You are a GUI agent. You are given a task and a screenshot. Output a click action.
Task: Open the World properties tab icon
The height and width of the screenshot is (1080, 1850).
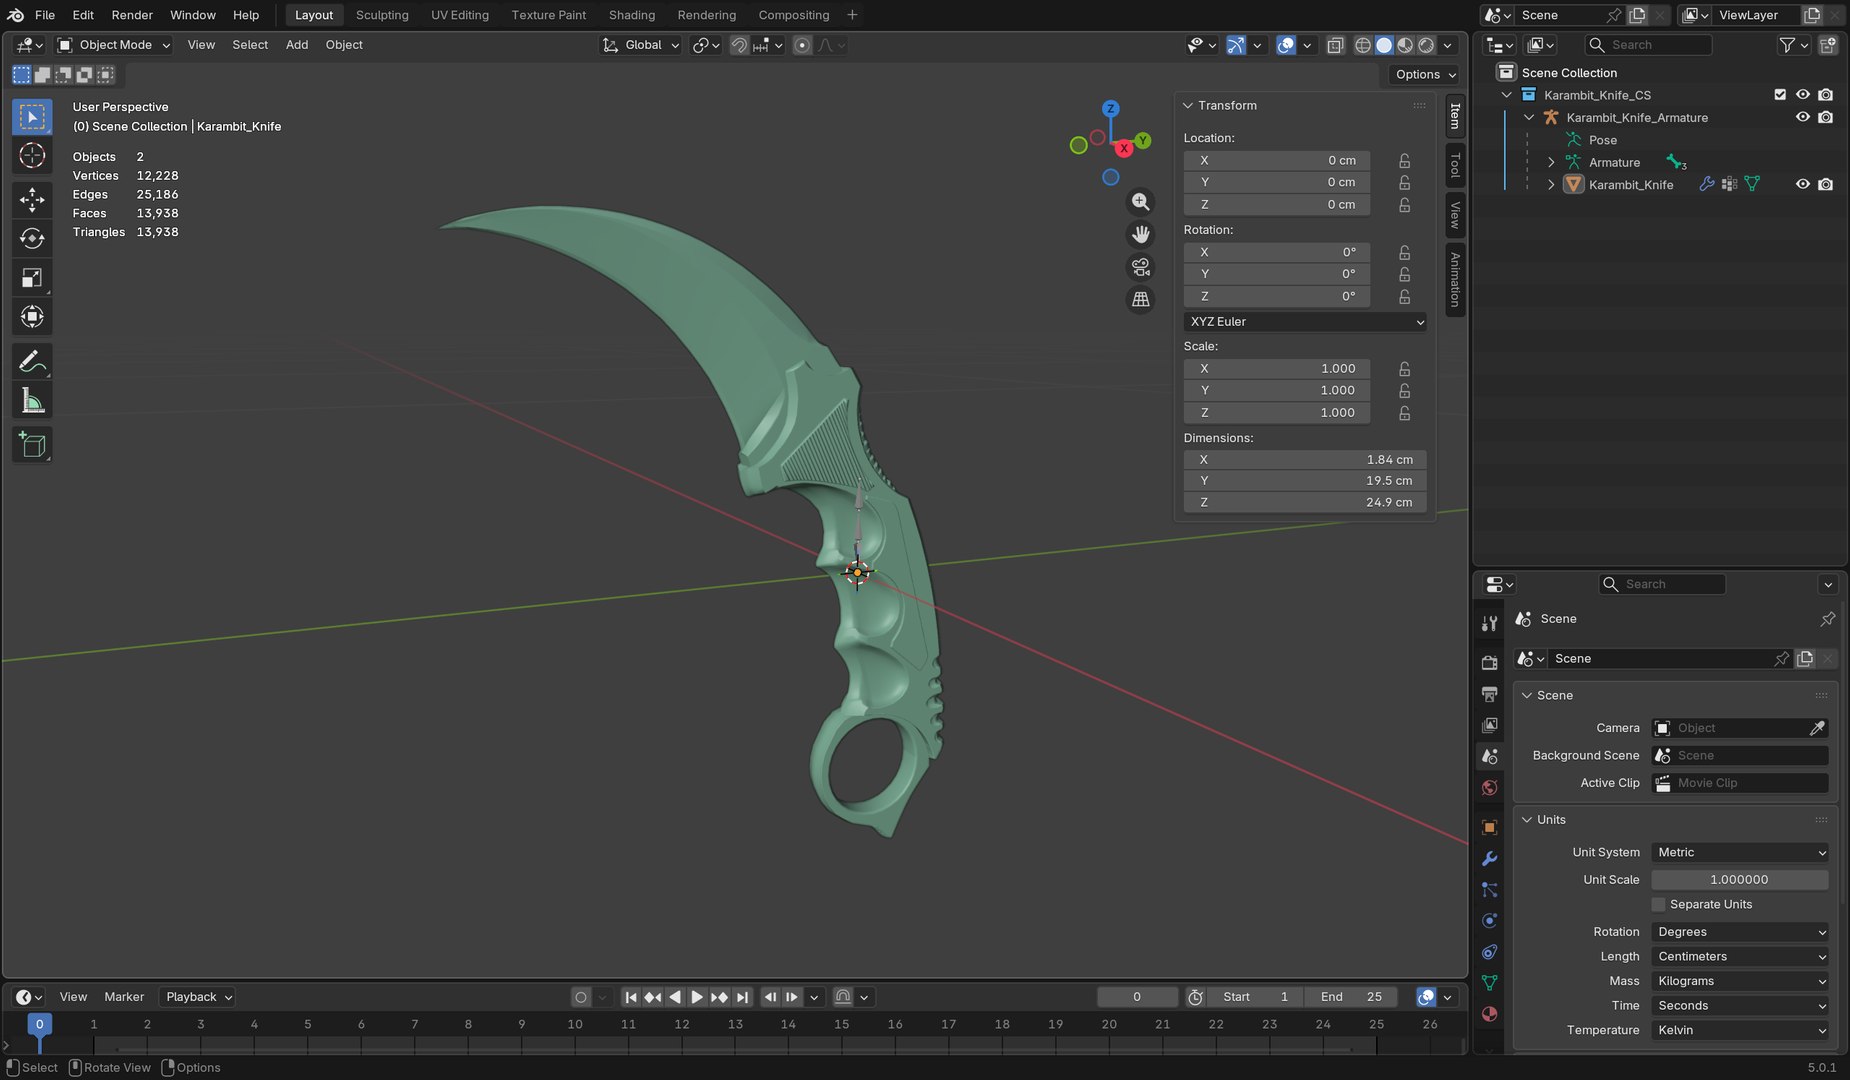[x=1490, y=788]
